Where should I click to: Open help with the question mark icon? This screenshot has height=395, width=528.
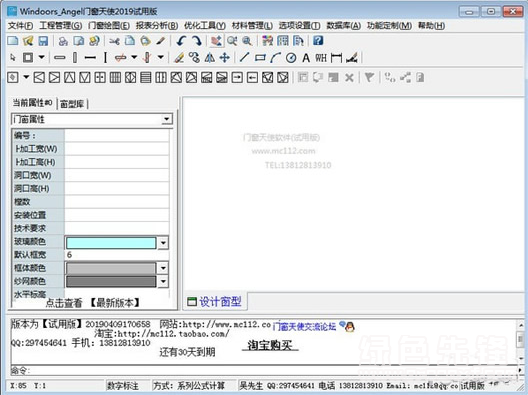coord(318,41)
